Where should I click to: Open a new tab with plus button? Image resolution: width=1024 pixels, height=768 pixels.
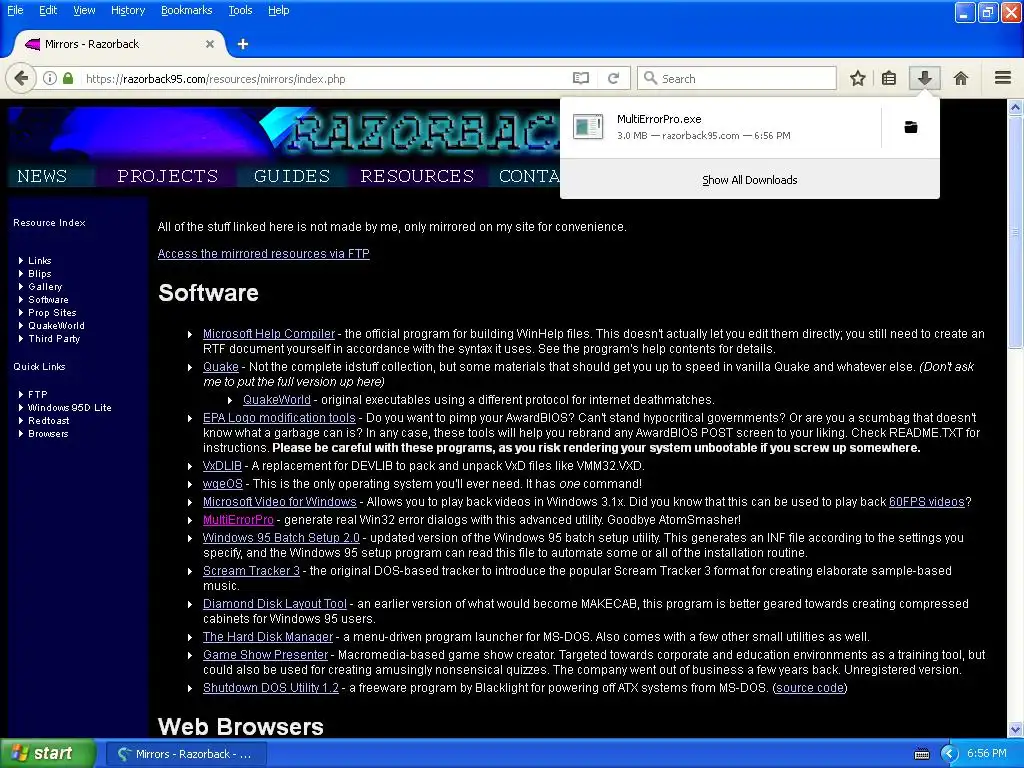tap(243, 44)
